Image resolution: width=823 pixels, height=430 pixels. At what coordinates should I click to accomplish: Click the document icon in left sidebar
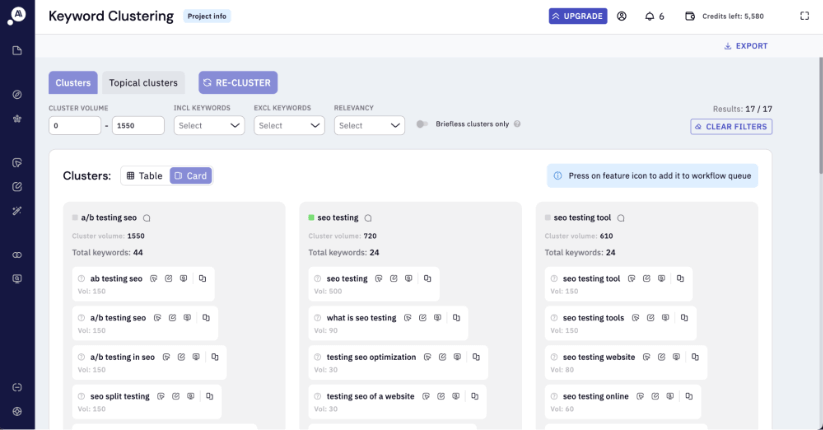(17, 51)
